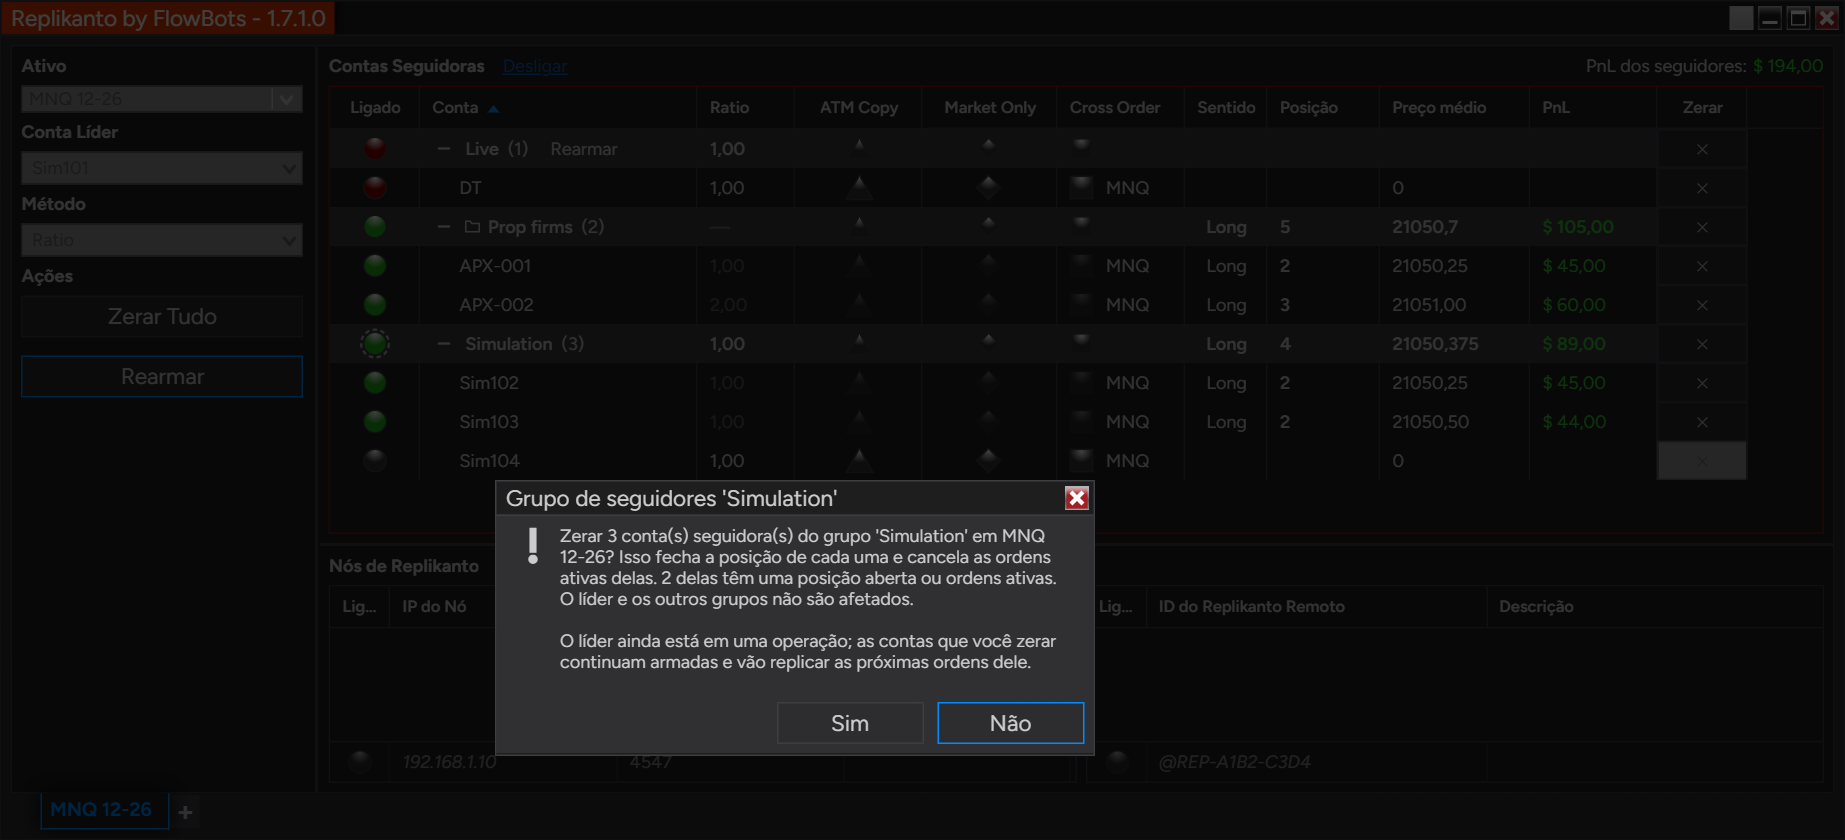Click the Desligar link beside Contas Seguidoras

pyautogui.click(x=535, y=66)
